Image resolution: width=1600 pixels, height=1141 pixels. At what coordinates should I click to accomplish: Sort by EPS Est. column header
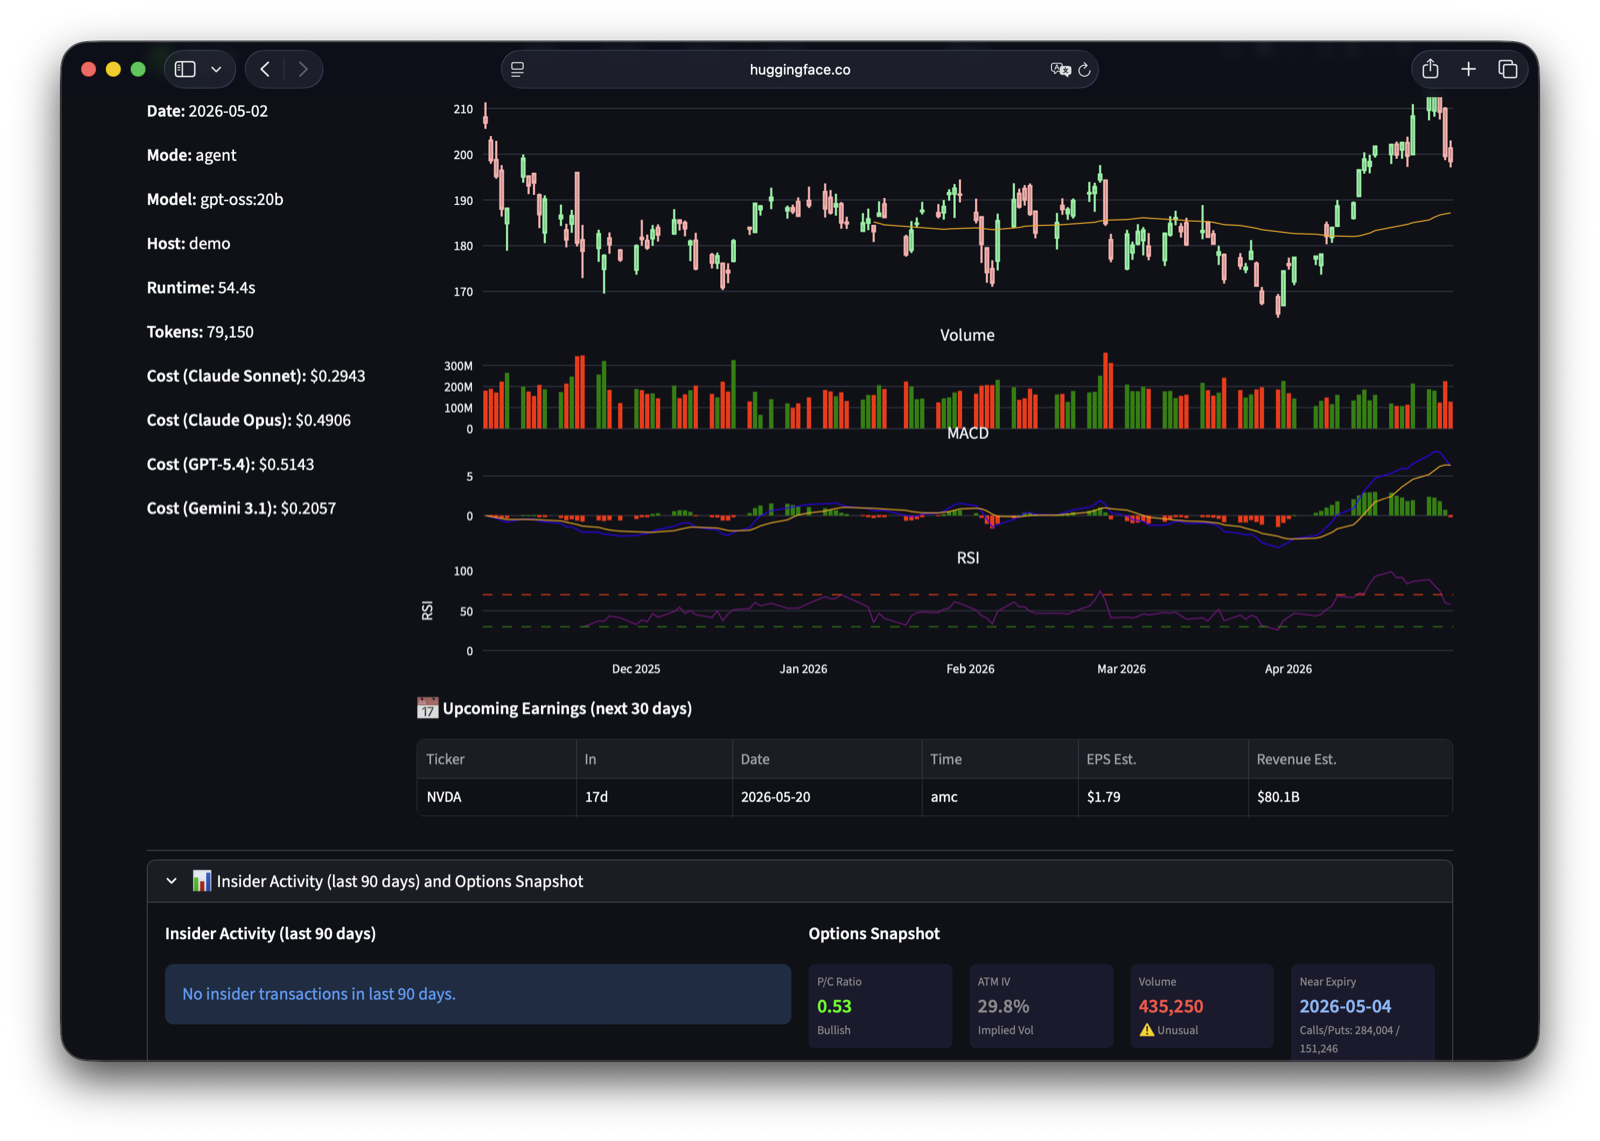[x=1163, y=759]
